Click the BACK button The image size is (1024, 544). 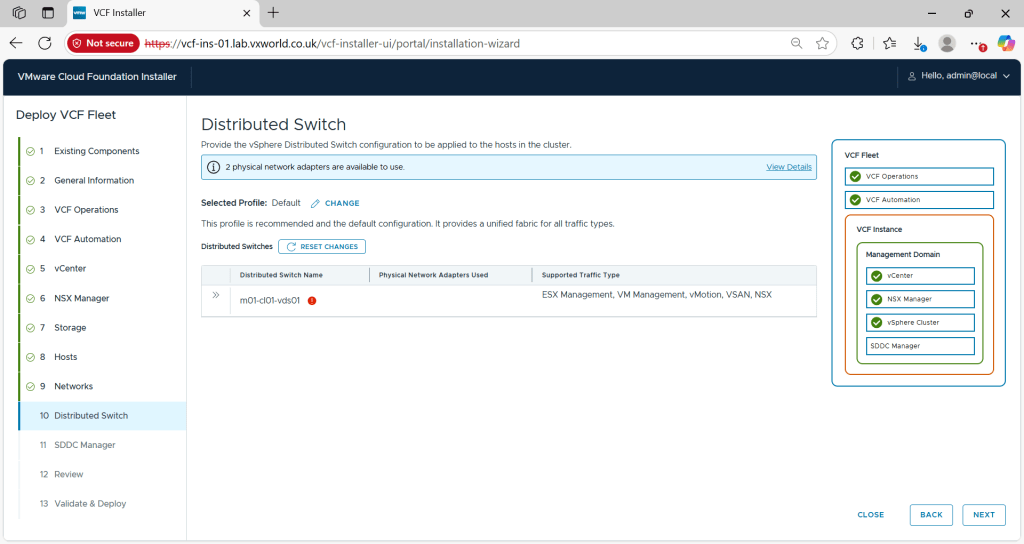click(931, 515)
